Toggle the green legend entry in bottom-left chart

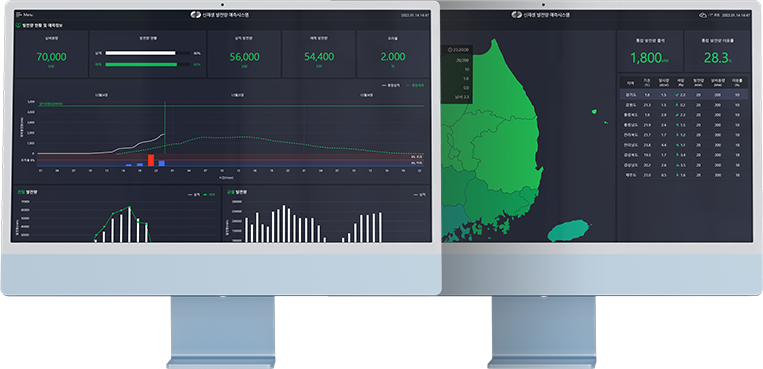[210, 195]
